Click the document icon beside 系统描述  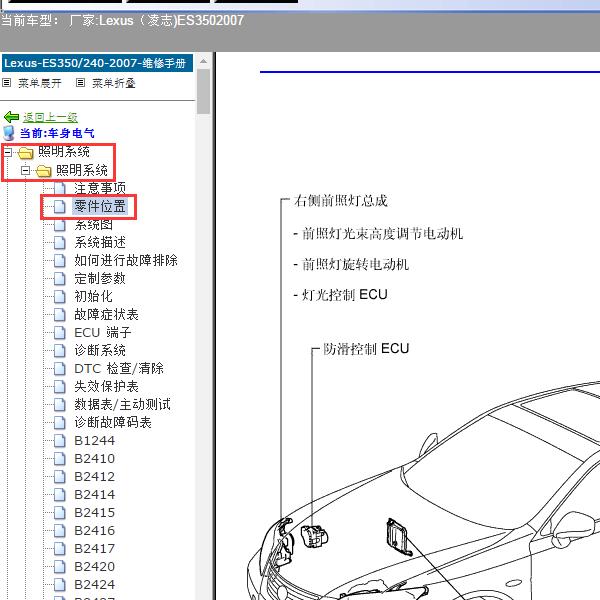click(60, 242)
